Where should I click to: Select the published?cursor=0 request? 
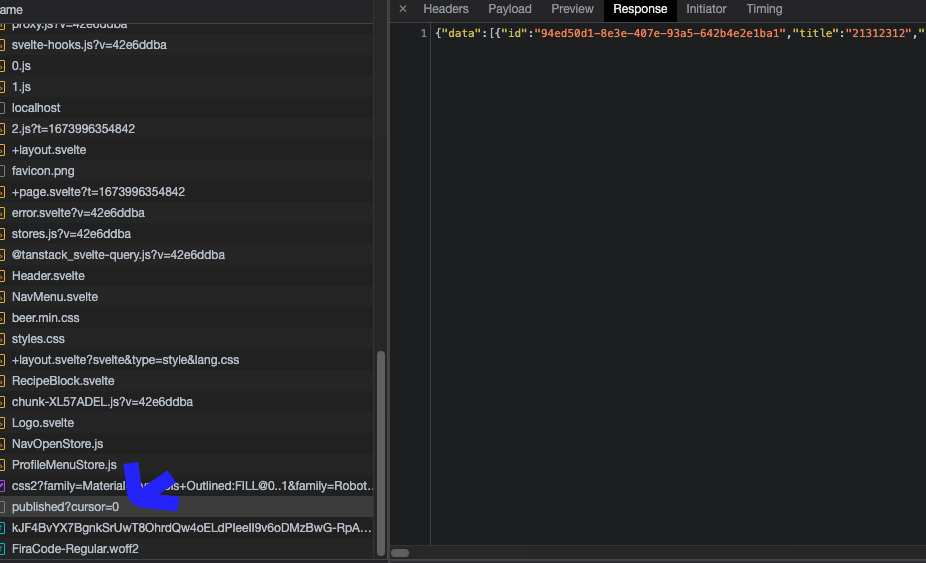tap(187, 506)
